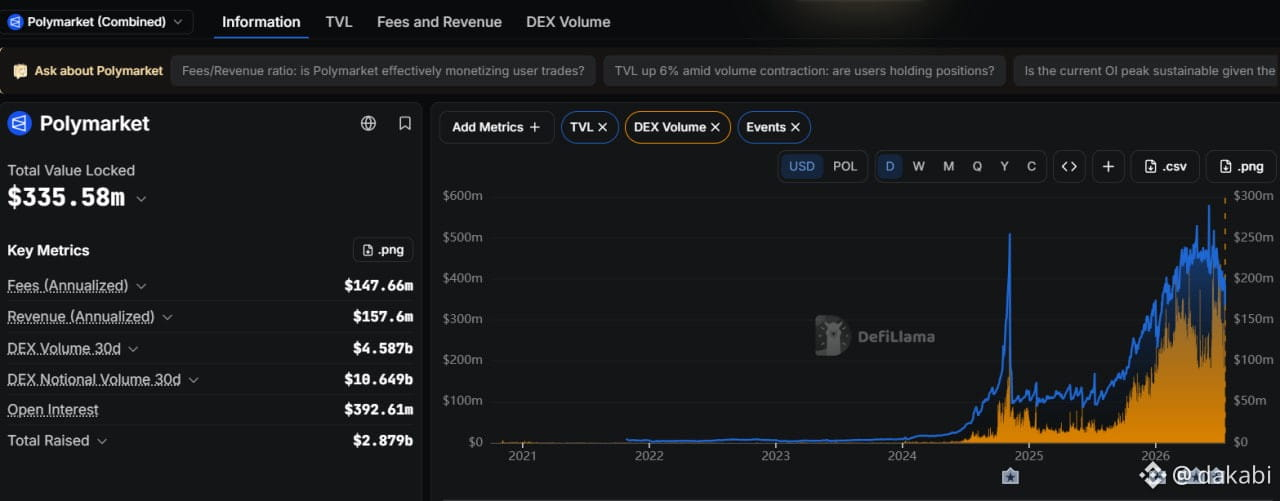Open the website globe icon beside Polymarket
The width and height of the screenshot is (1280, 501).
[x=368, y=123]
